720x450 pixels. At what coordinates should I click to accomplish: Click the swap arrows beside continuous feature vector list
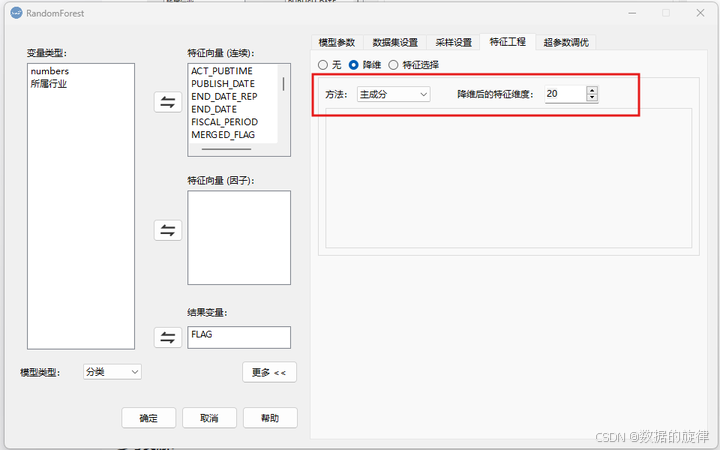tap(168, 102)
